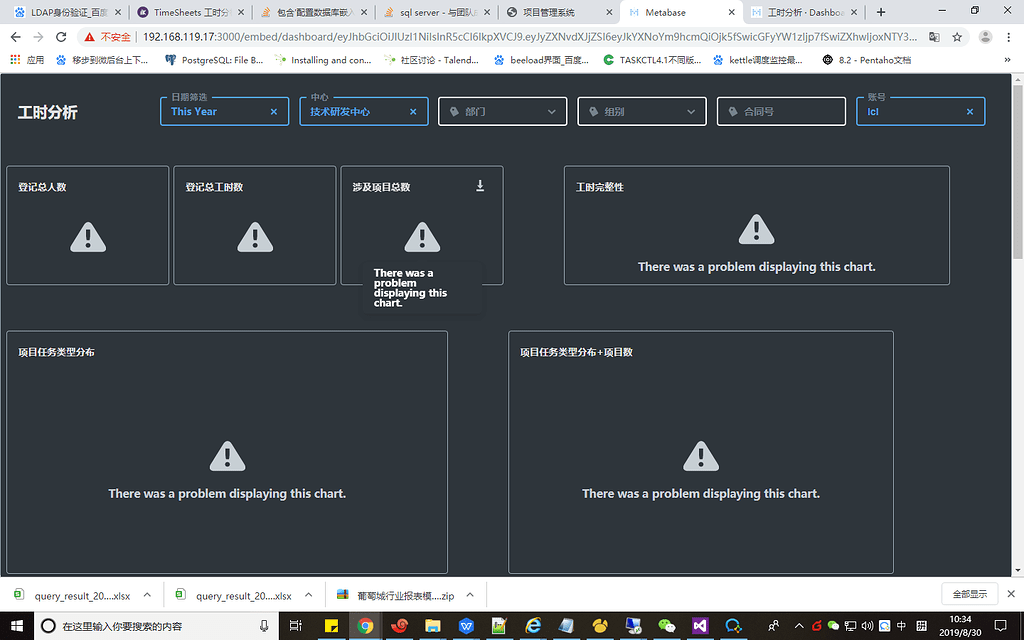Click the Windows Start button
This screenshot has height=640, width=1024.
click(x=15, y=626)
